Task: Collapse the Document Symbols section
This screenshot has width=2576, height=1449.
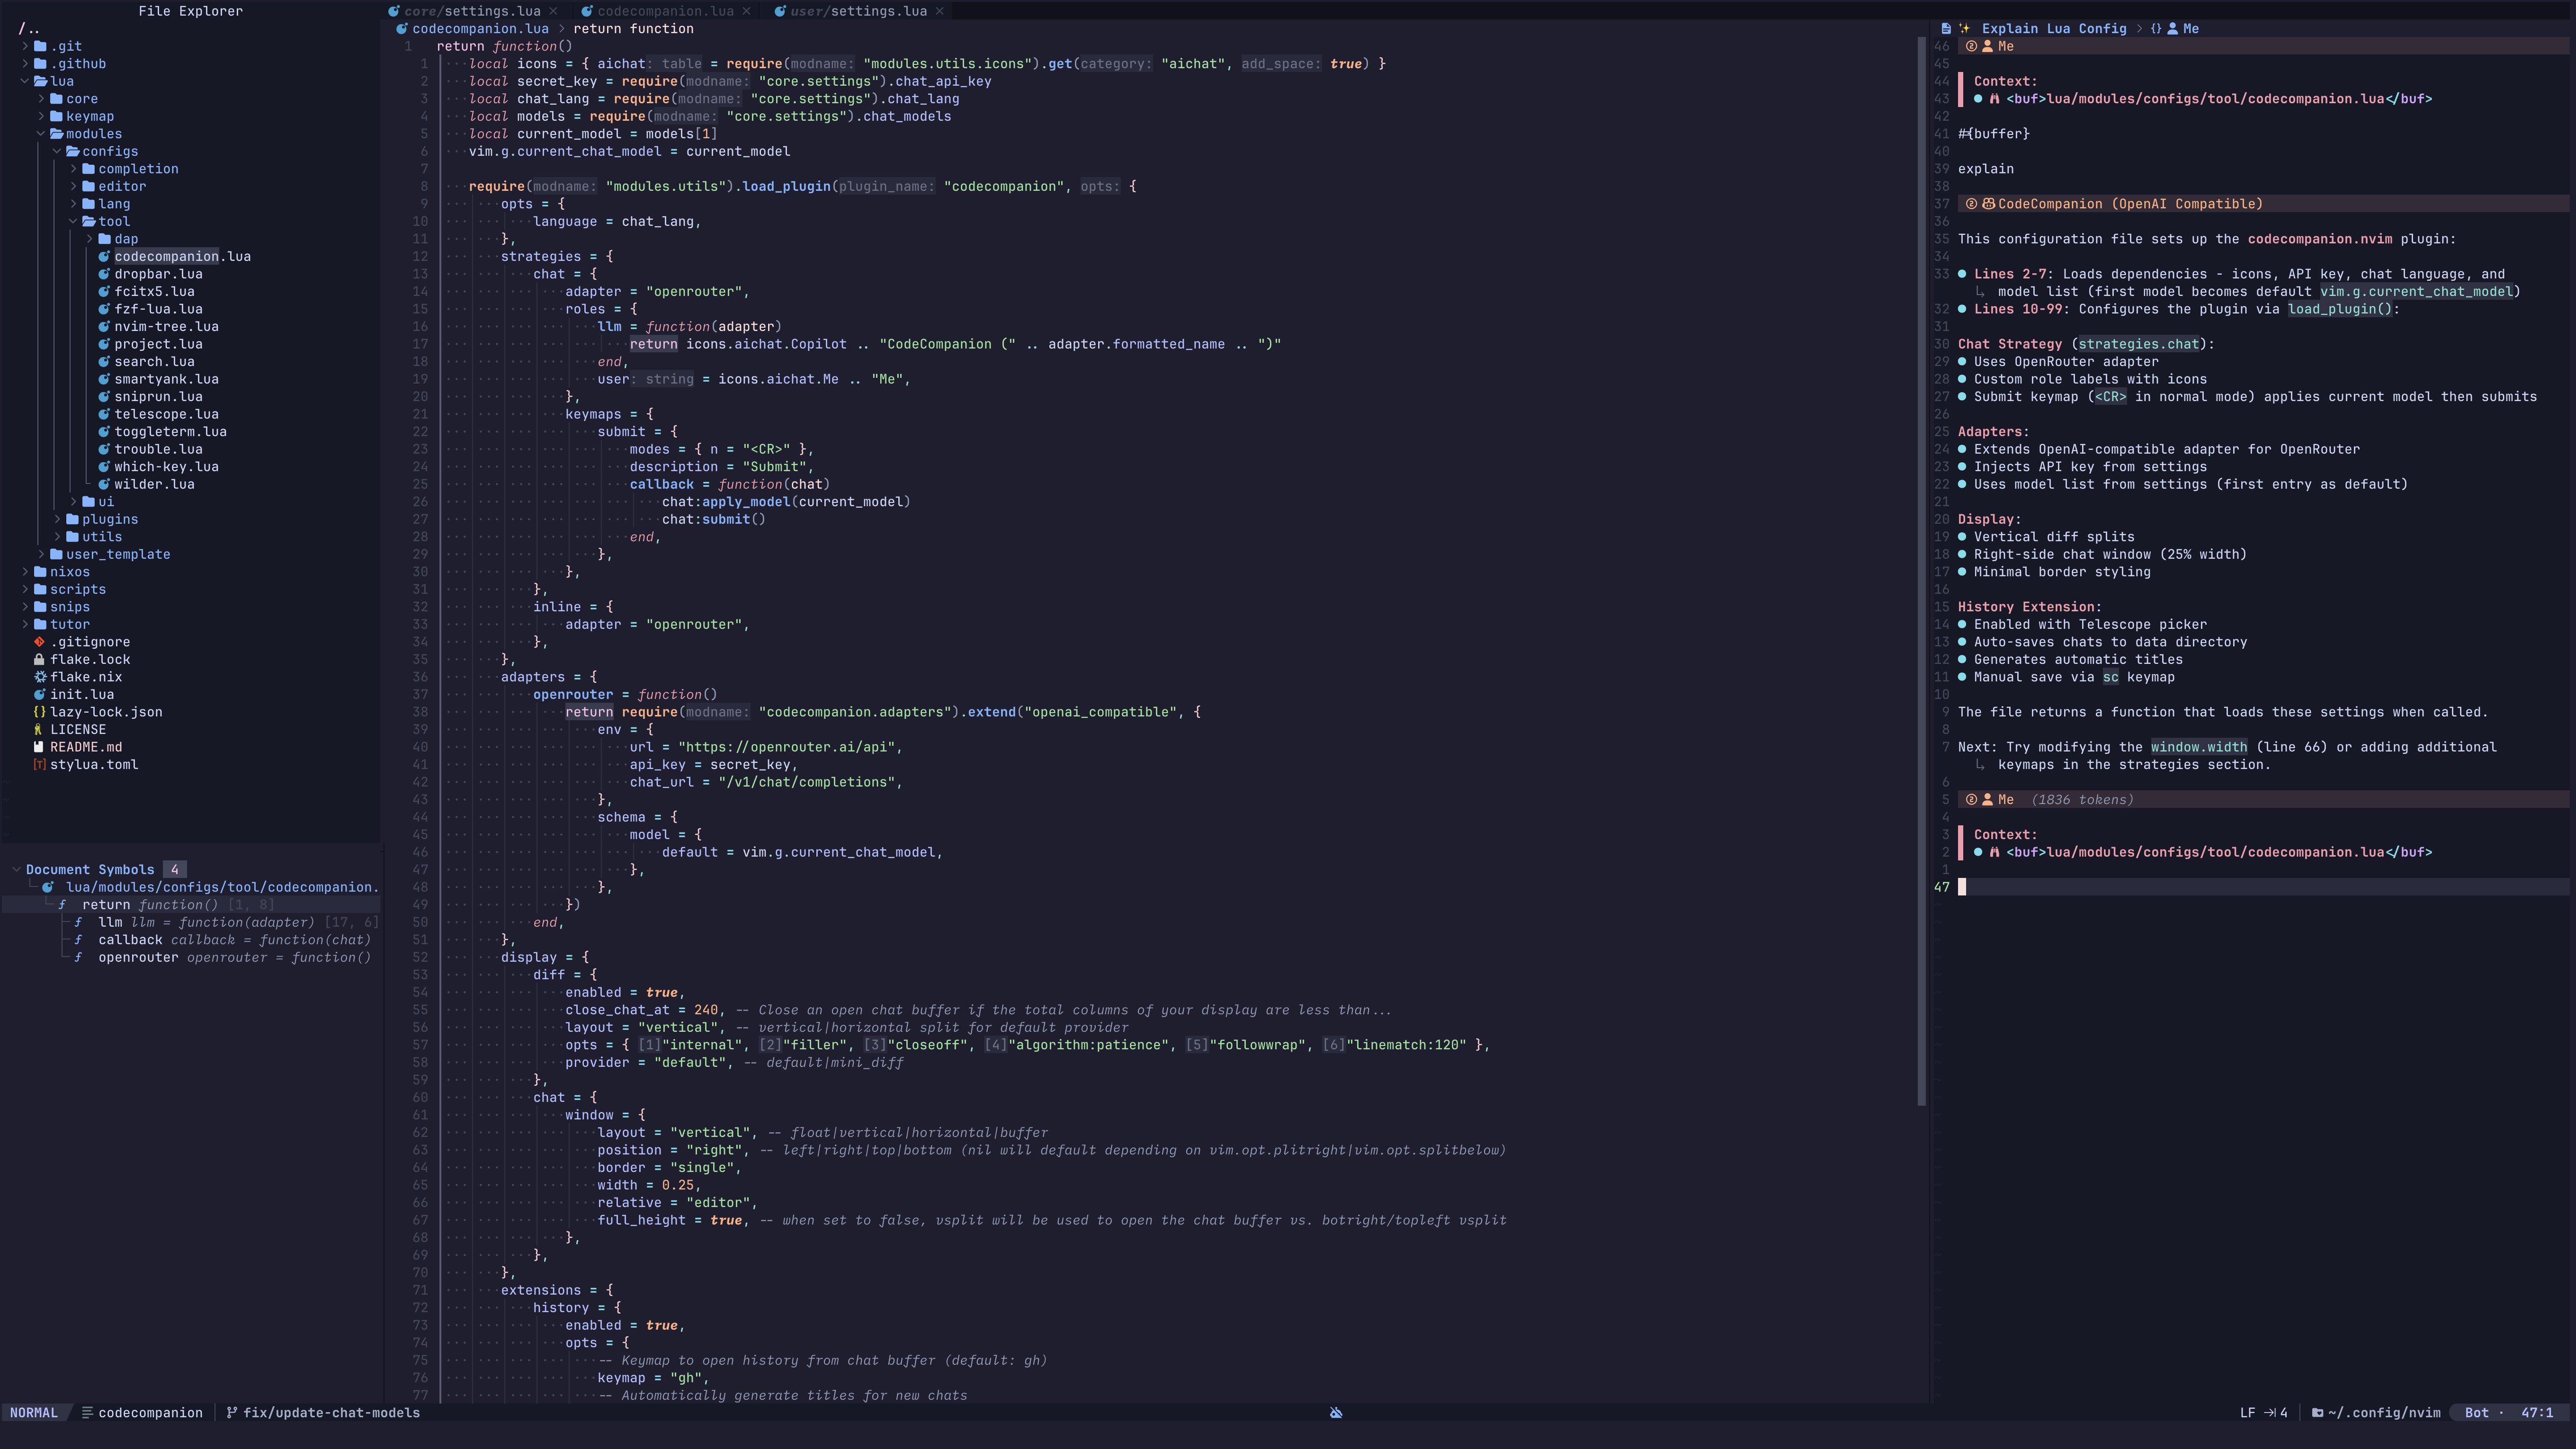Action: (x=16, y=869)
